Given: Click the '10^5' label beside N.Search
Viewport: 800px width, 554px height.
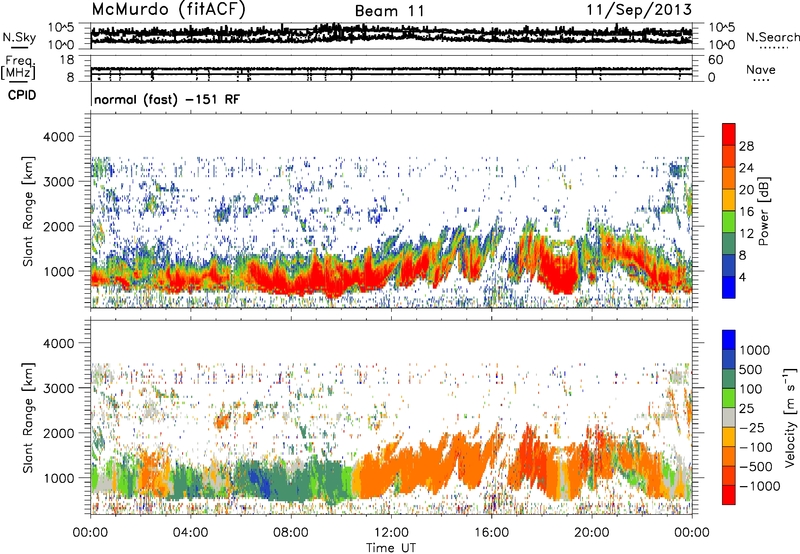Looking at the screenshot, I should (721, 28).
